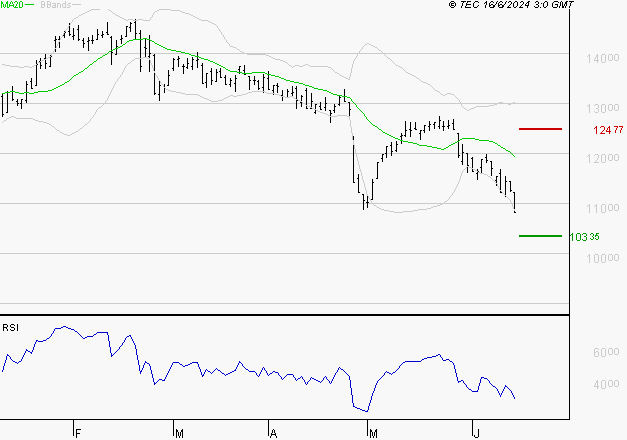Click the red 124.77 resistance value
This screenshot has width=627, height=440.
pos(608,130)
